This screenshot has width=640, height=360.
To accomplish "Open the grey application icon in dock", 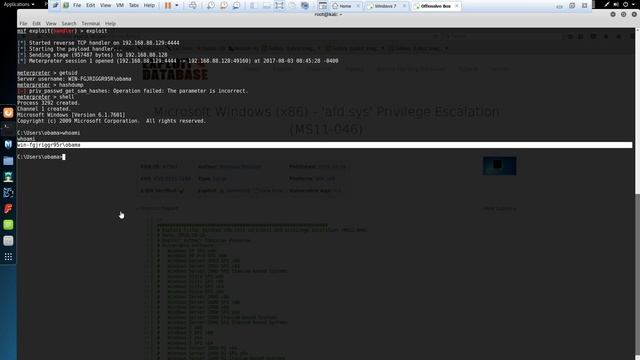I will pyautogui.click(x=8, y=241).
